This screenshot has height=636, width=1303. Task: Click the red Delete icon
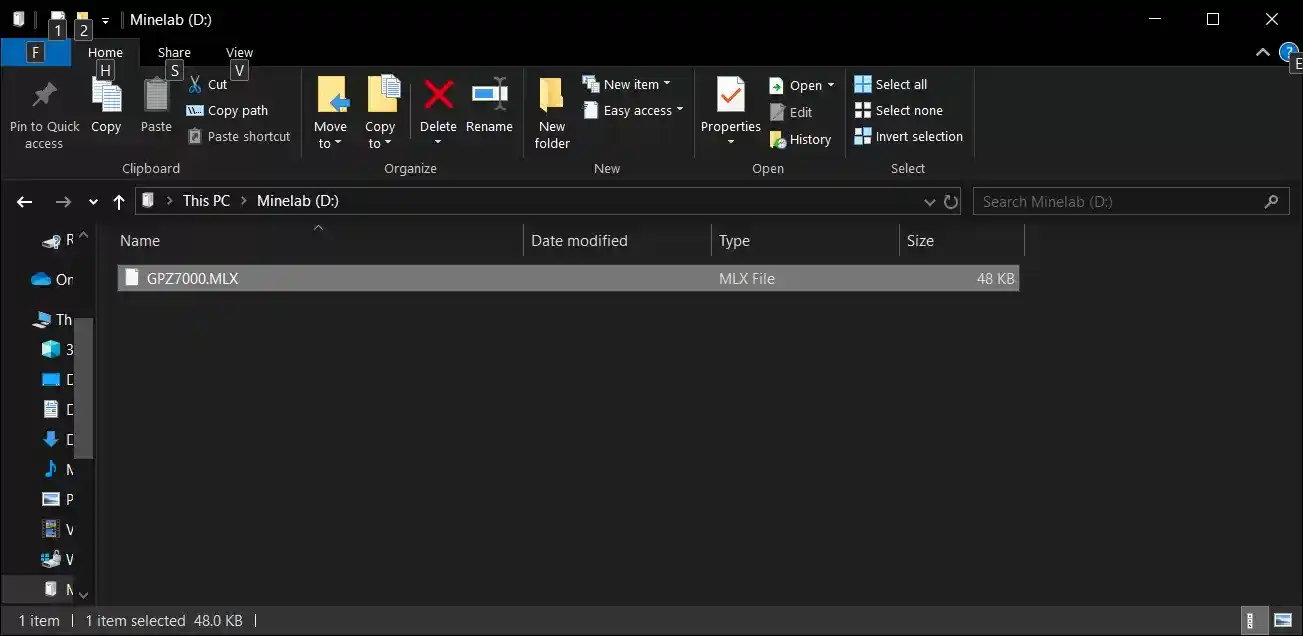pos(438,95)
